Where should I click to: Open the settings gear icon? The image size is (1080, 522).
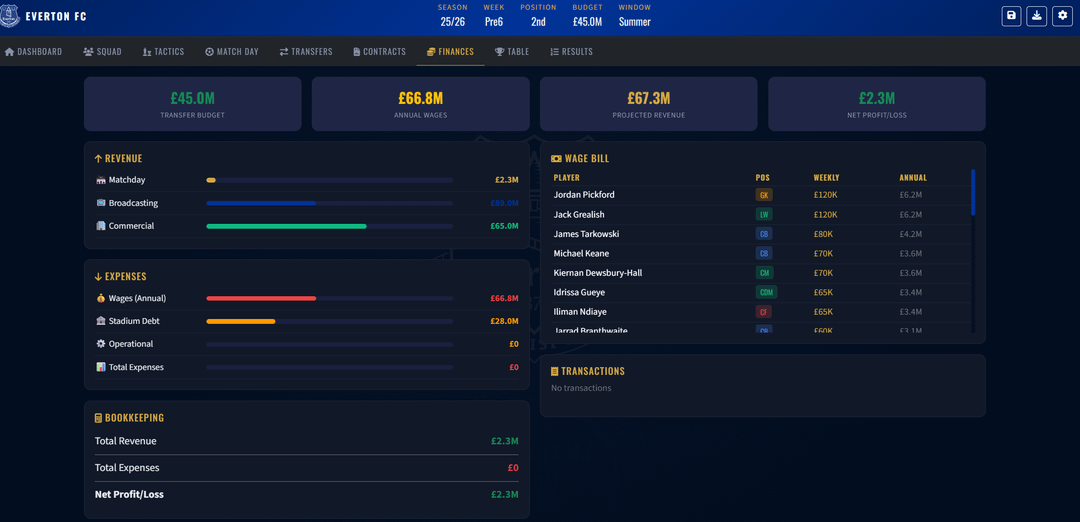pyautogui.click(x=1062, y=16)
